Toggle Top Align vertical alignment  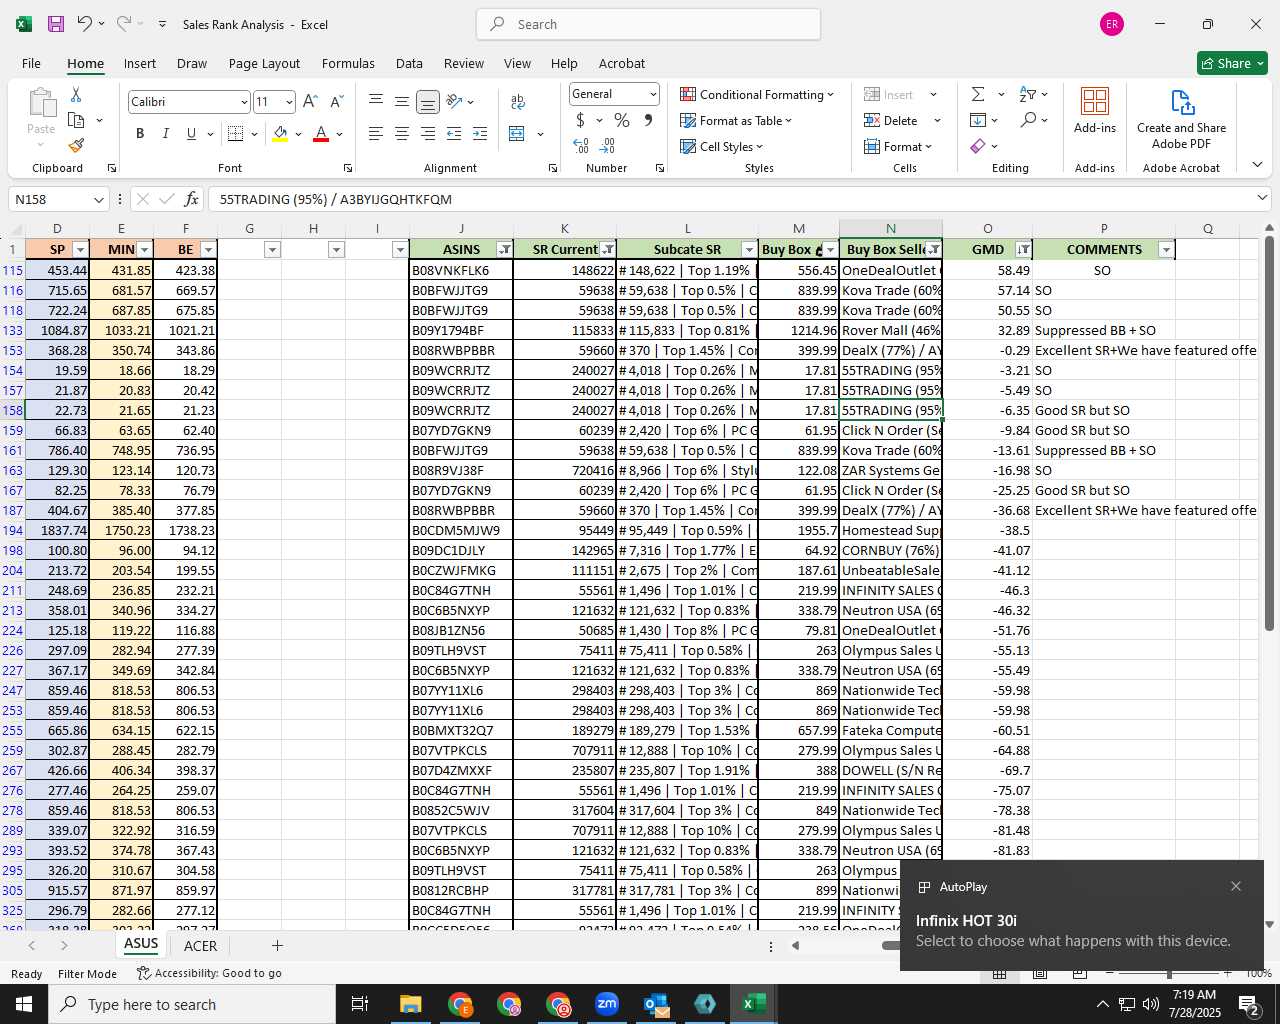376,102
